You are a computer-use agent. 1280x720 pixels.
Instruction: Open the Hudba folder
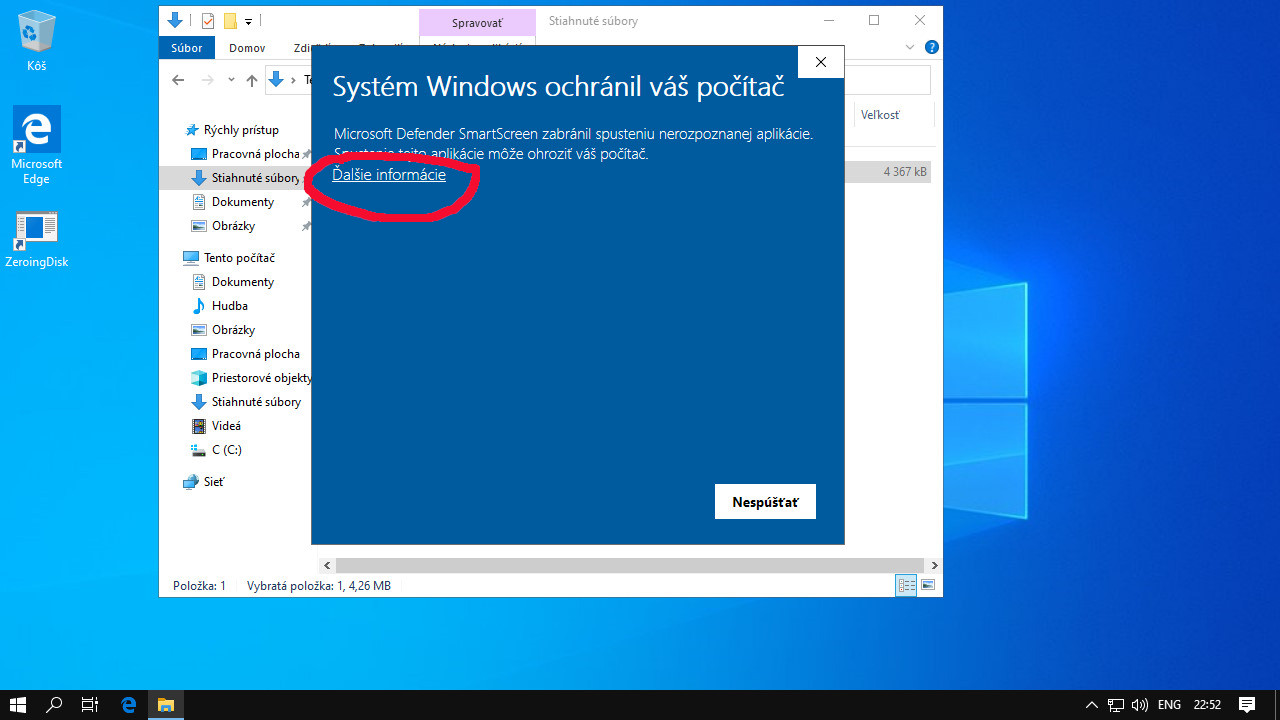[229, 306]
